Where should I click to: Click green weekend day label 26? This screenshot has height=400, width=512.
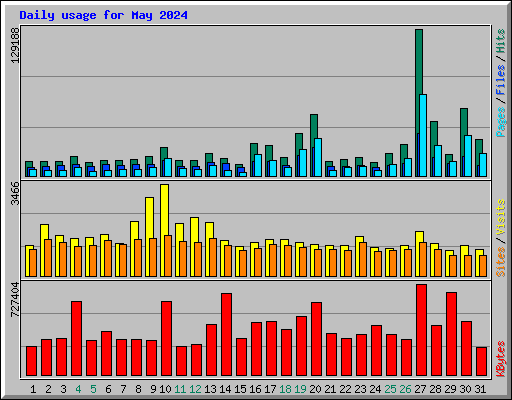[405, 389]
